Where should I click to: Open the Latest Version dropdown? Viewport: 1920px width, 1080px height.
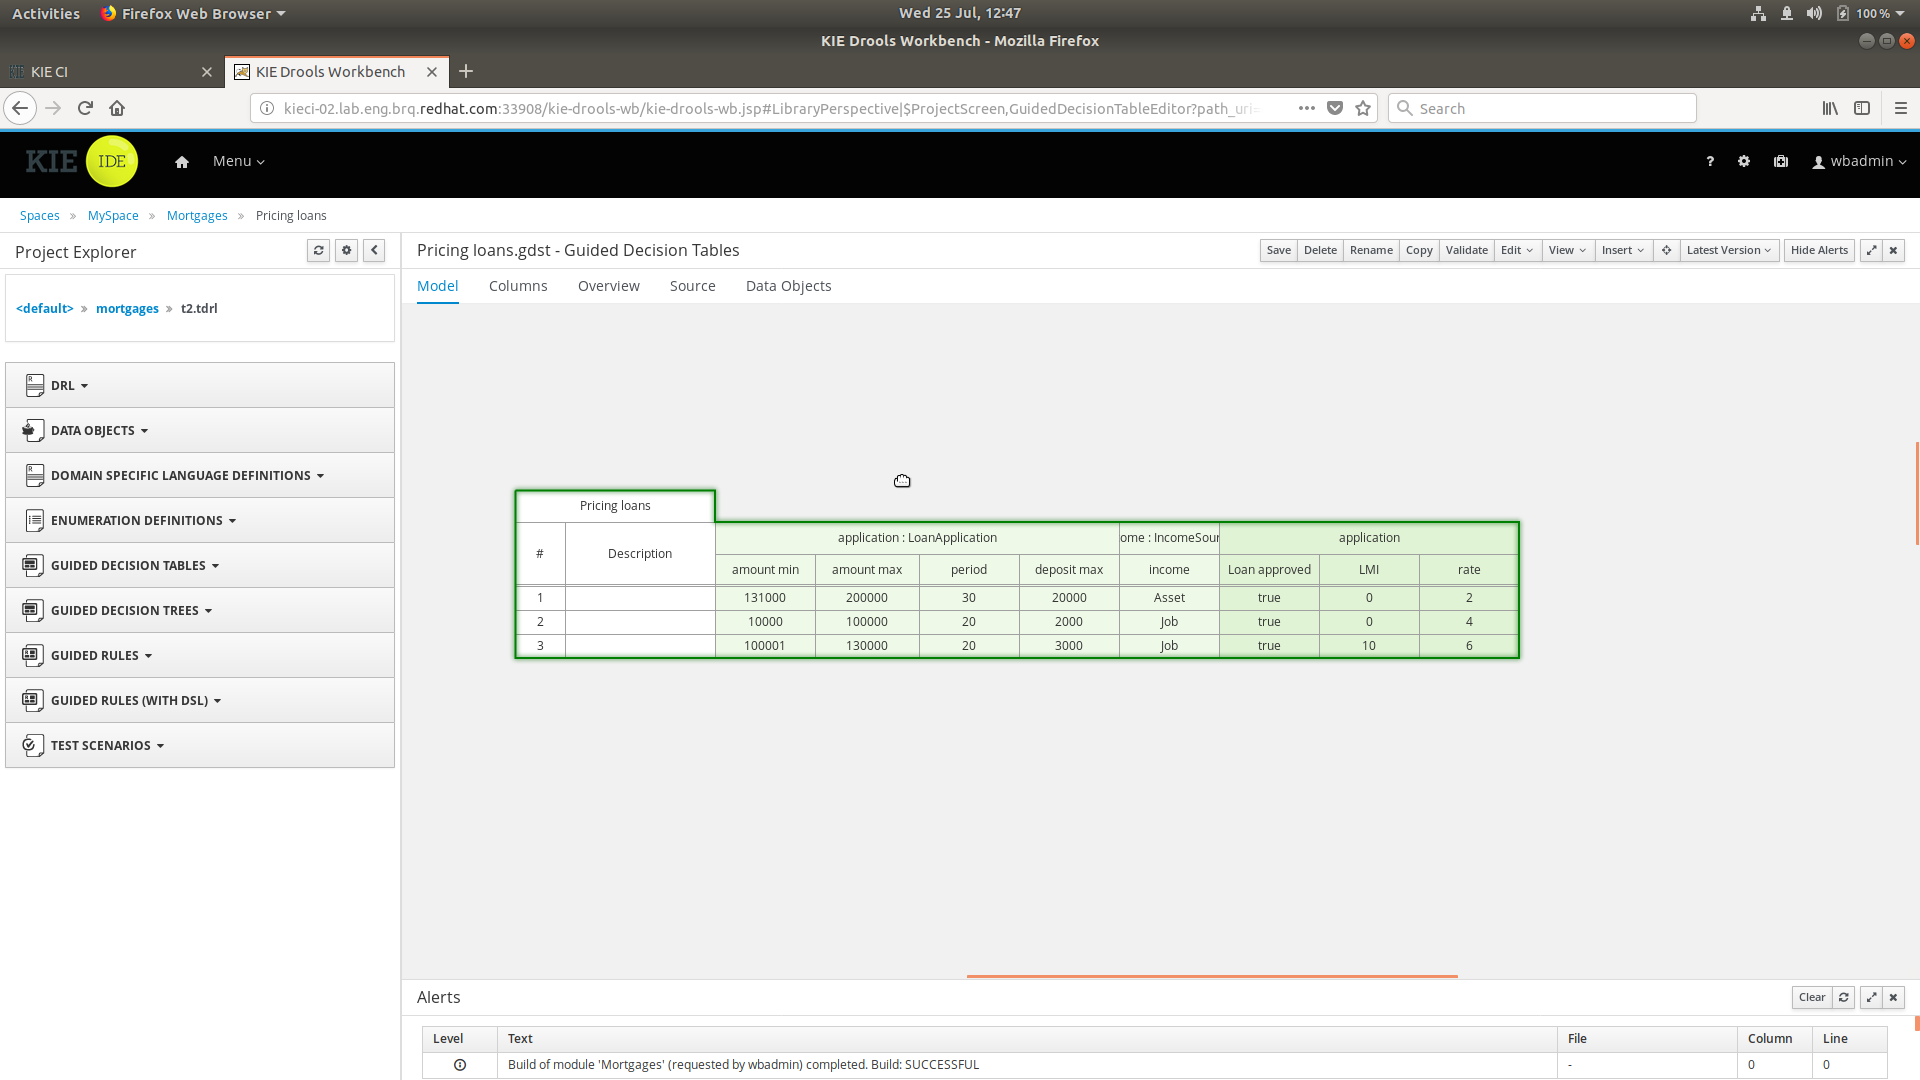click(x=1728, y=251)
